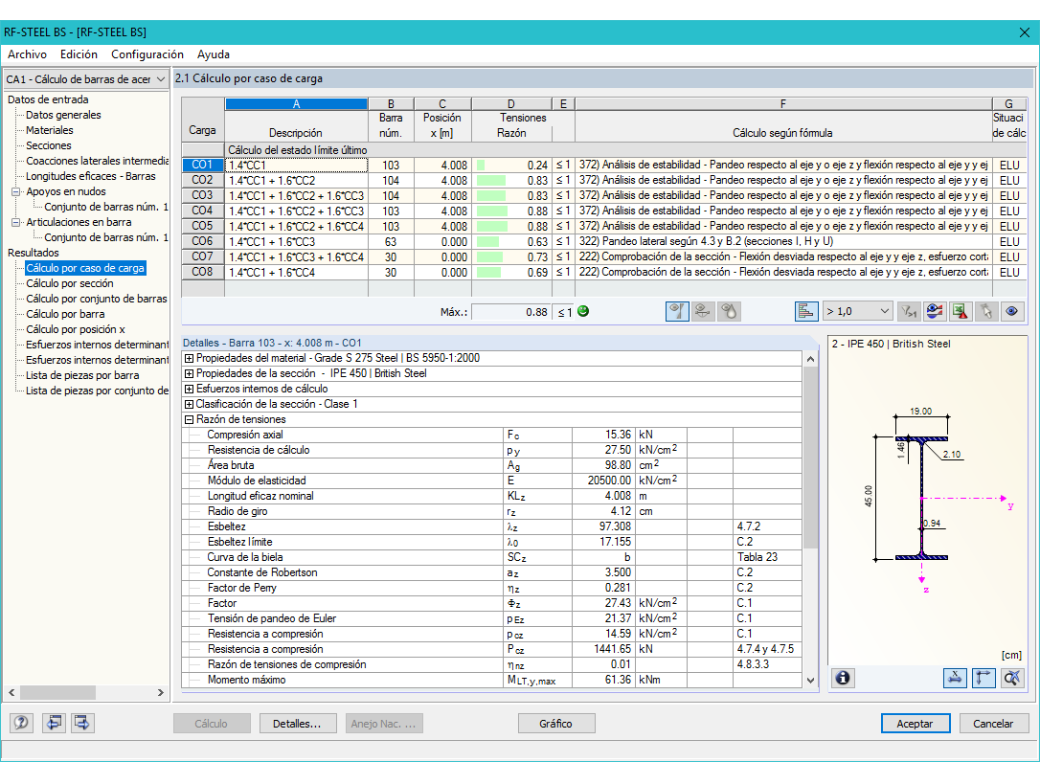Click the section info icon below the IPE 450 drawing

843,678
